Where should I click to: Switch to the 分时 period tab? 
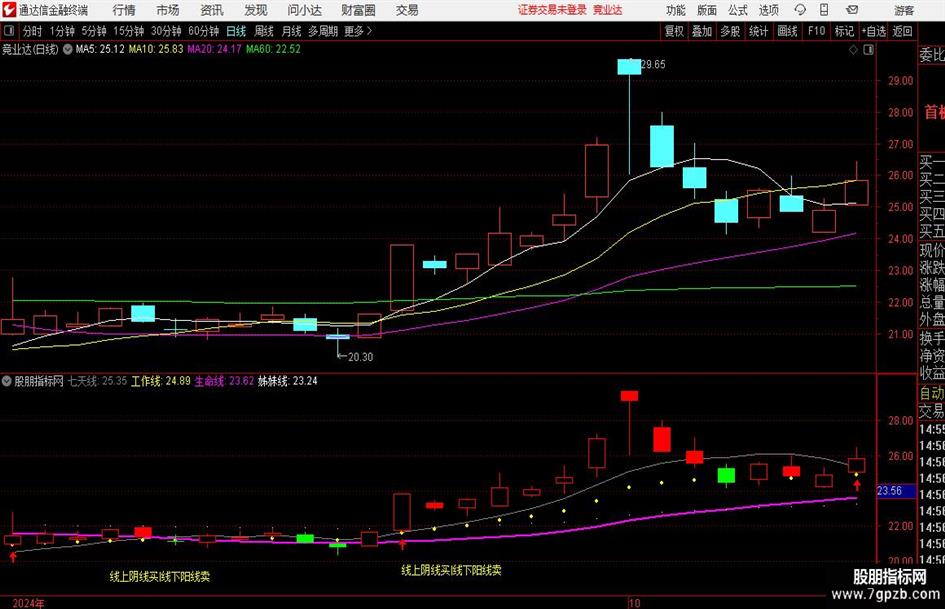click(33, 31)
